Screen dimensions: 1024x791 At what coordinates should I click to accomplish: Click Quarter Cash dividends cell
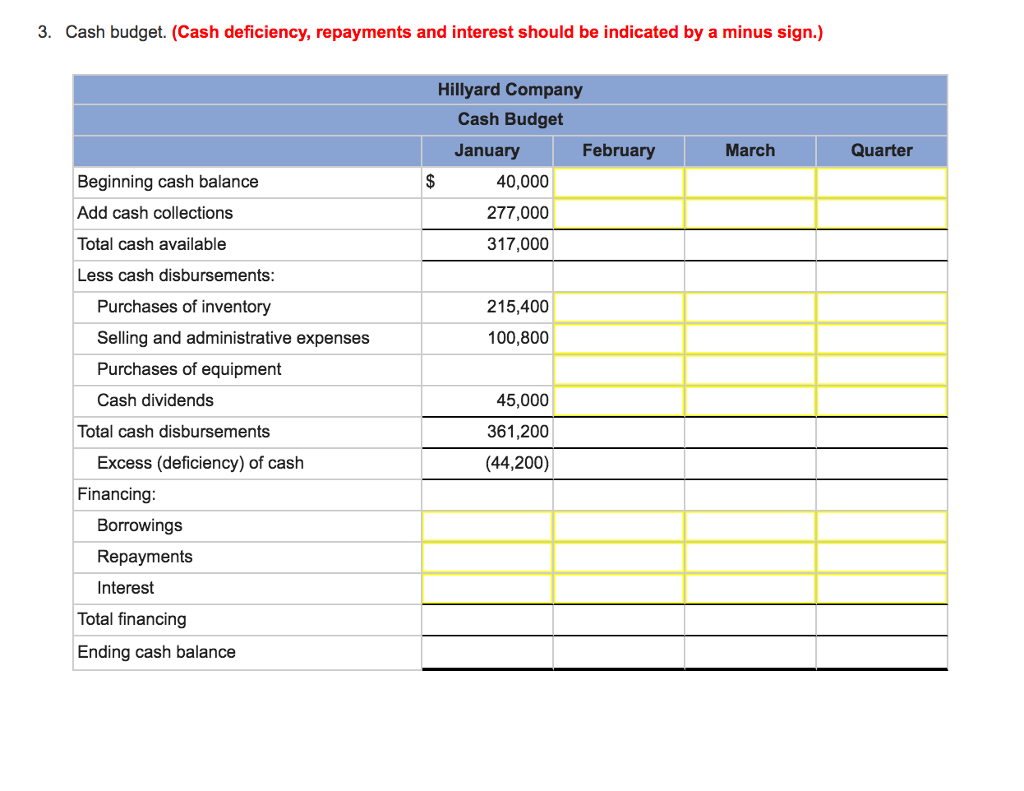click(881, 401)
